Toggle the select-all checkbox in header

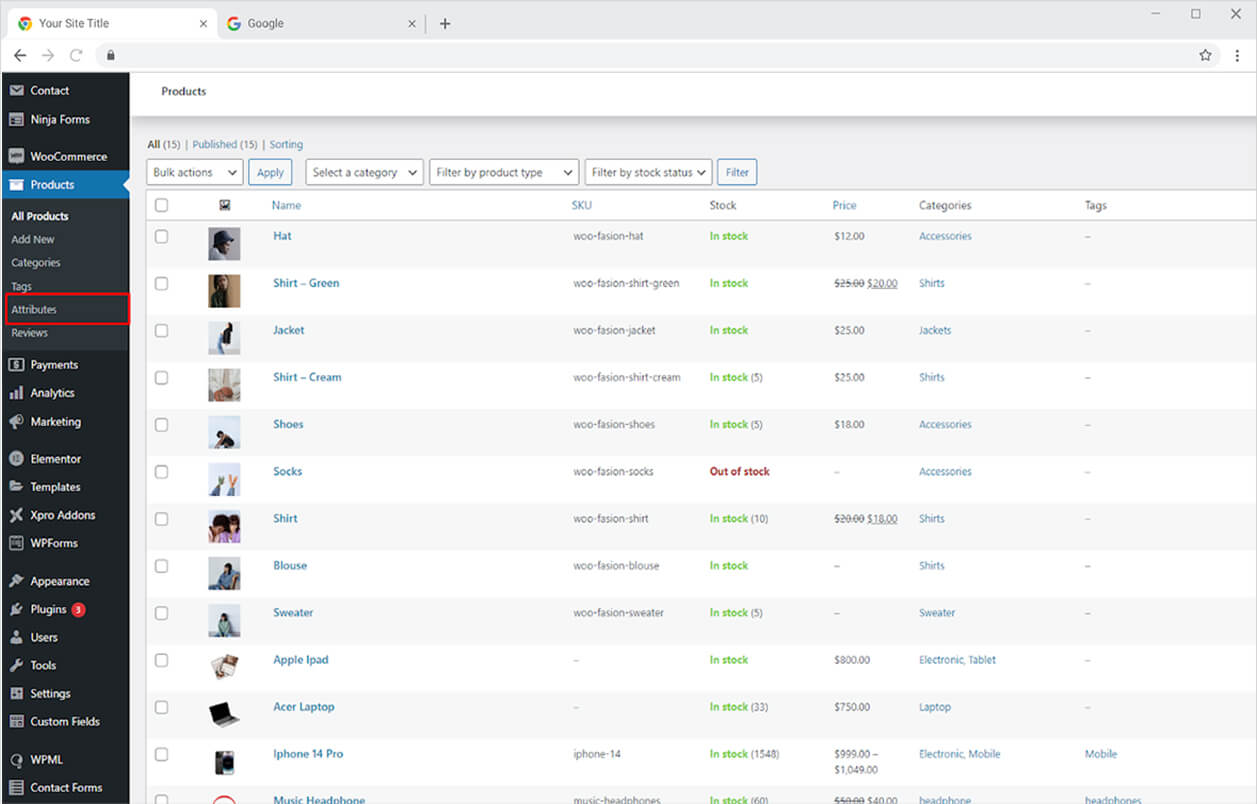point(161,205)
